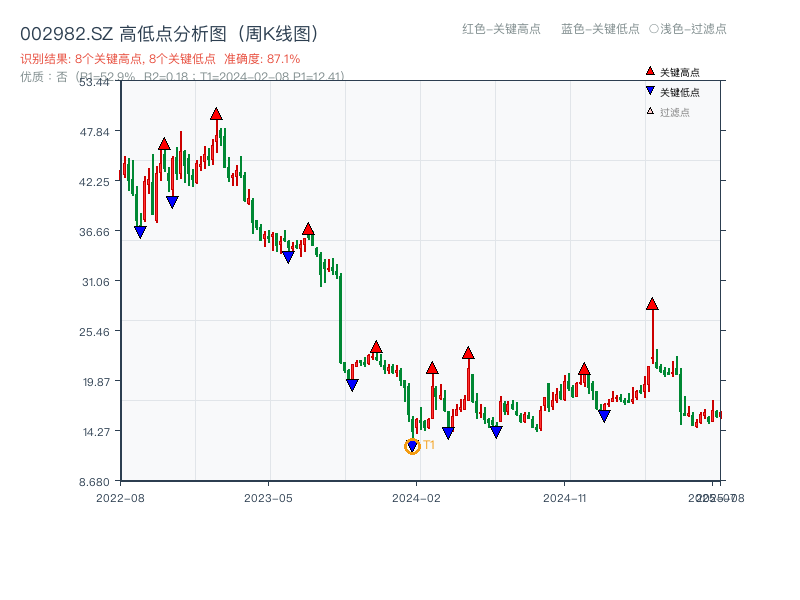Click the tall red candle of the 2025 spike

(653, 335)
